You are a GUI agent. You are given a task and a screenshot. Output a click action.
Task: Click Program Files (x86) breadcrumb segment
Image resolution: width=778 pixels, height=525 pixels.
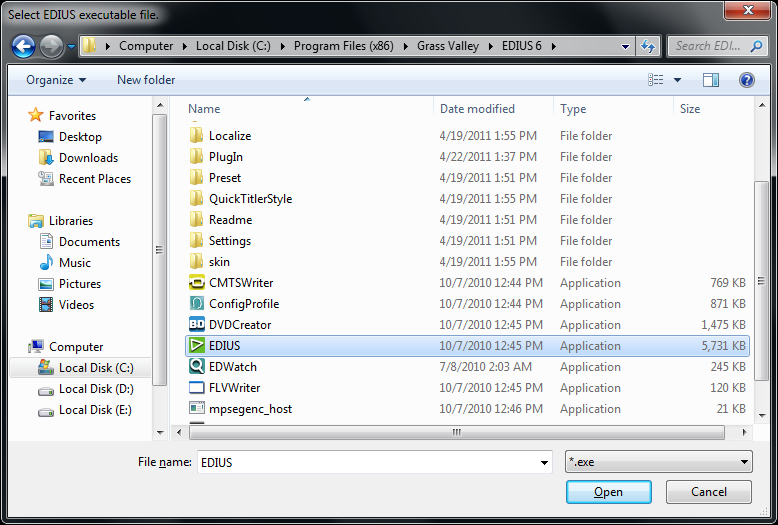[x=343, y=46]
